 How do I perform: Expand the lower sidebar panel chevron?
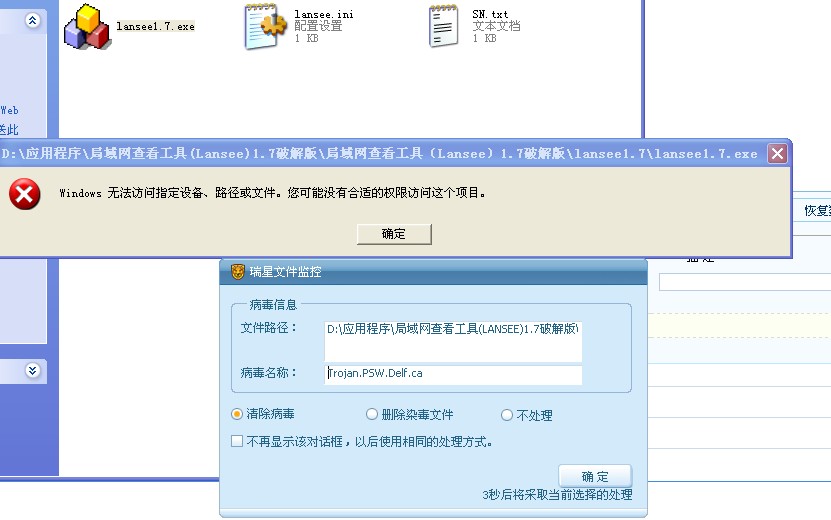tap(32, 370)
